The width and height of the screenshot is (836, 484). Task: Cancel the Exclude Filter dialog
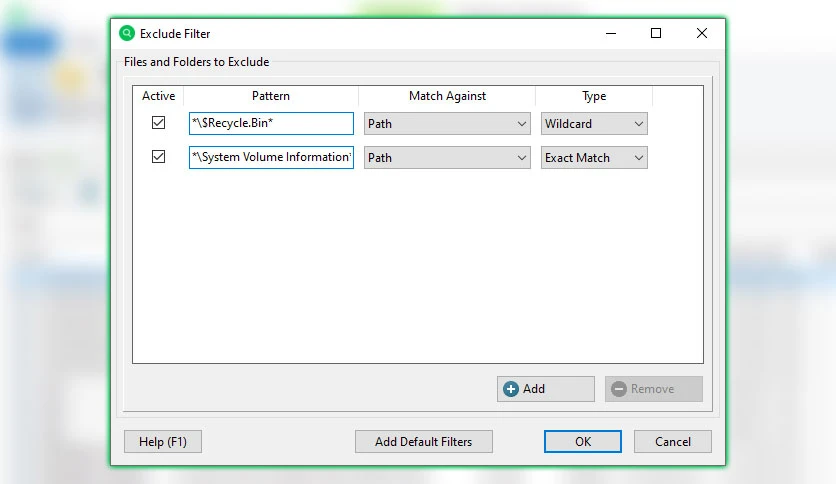(x=673, y=442)
